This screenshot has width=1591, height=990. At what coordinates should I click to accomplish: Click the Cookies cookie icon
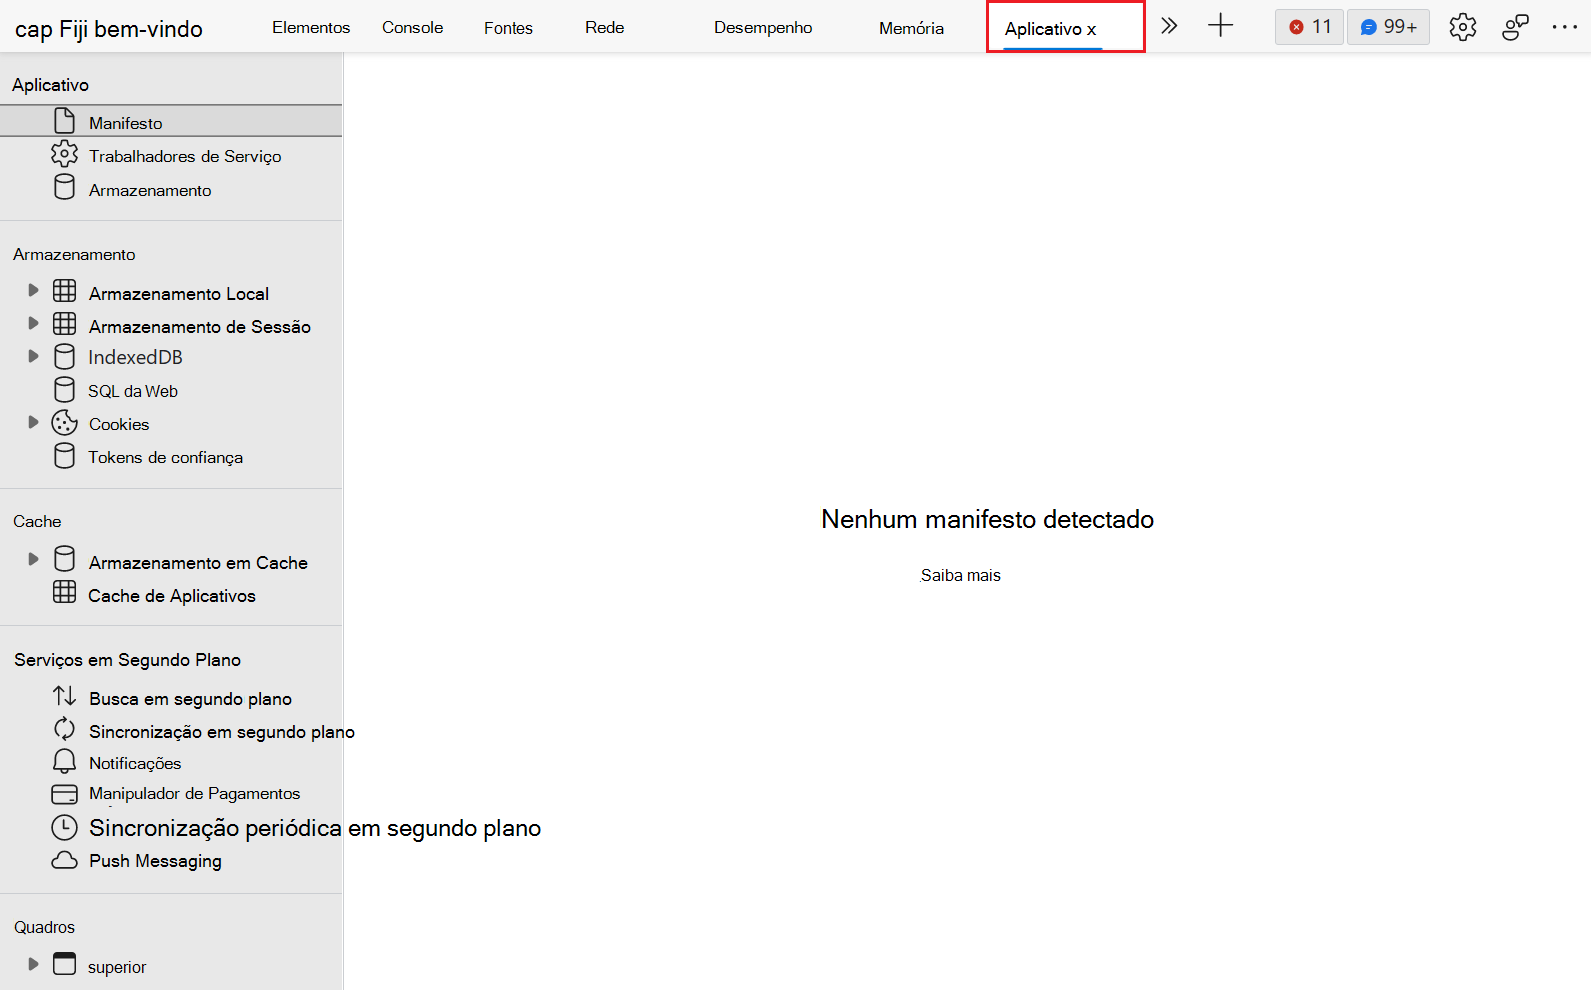pyautogui.click(x=64, y=423)
